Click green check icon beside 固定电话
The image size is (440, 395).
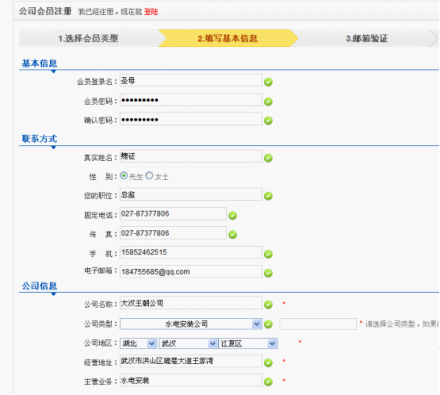pyautogui.click(x=233, y=216)
